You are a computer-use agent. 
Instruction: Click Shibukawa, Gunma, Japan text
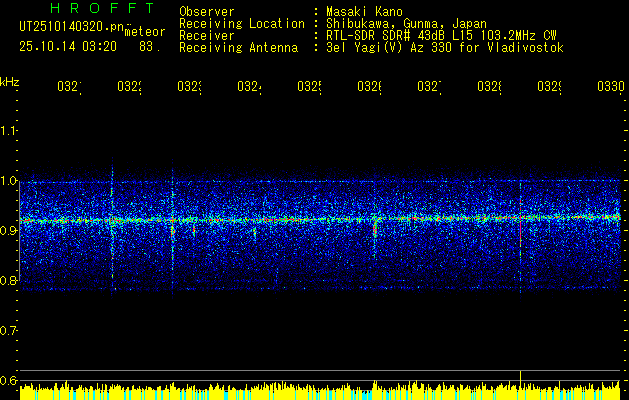tap(406, 24)
